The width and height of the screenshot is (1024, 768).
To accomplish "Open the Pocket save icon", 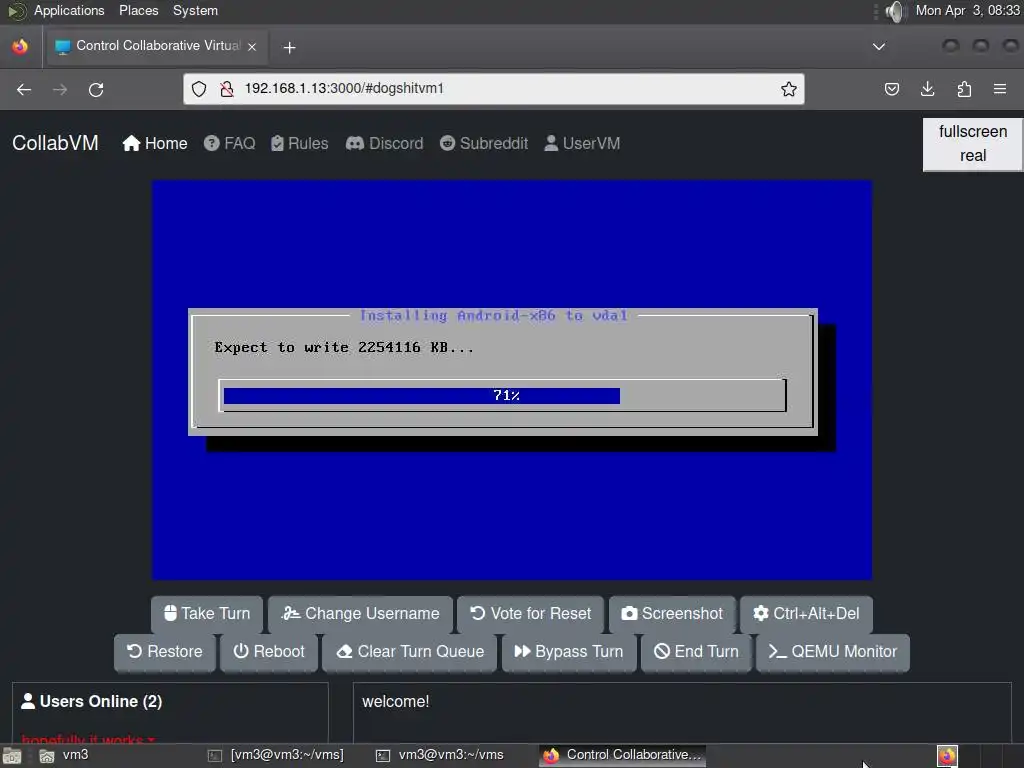I will (x=891, y=89).
